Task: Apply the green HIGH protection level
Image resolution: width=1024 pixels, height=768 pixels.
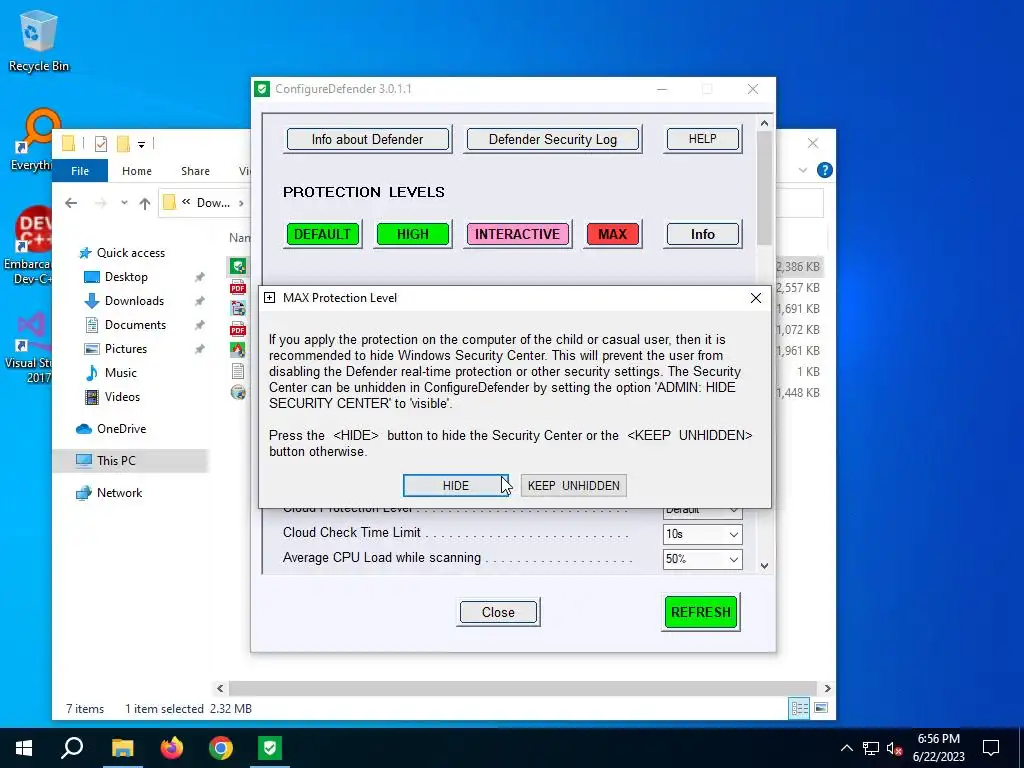Action: (x=413, y=234)
